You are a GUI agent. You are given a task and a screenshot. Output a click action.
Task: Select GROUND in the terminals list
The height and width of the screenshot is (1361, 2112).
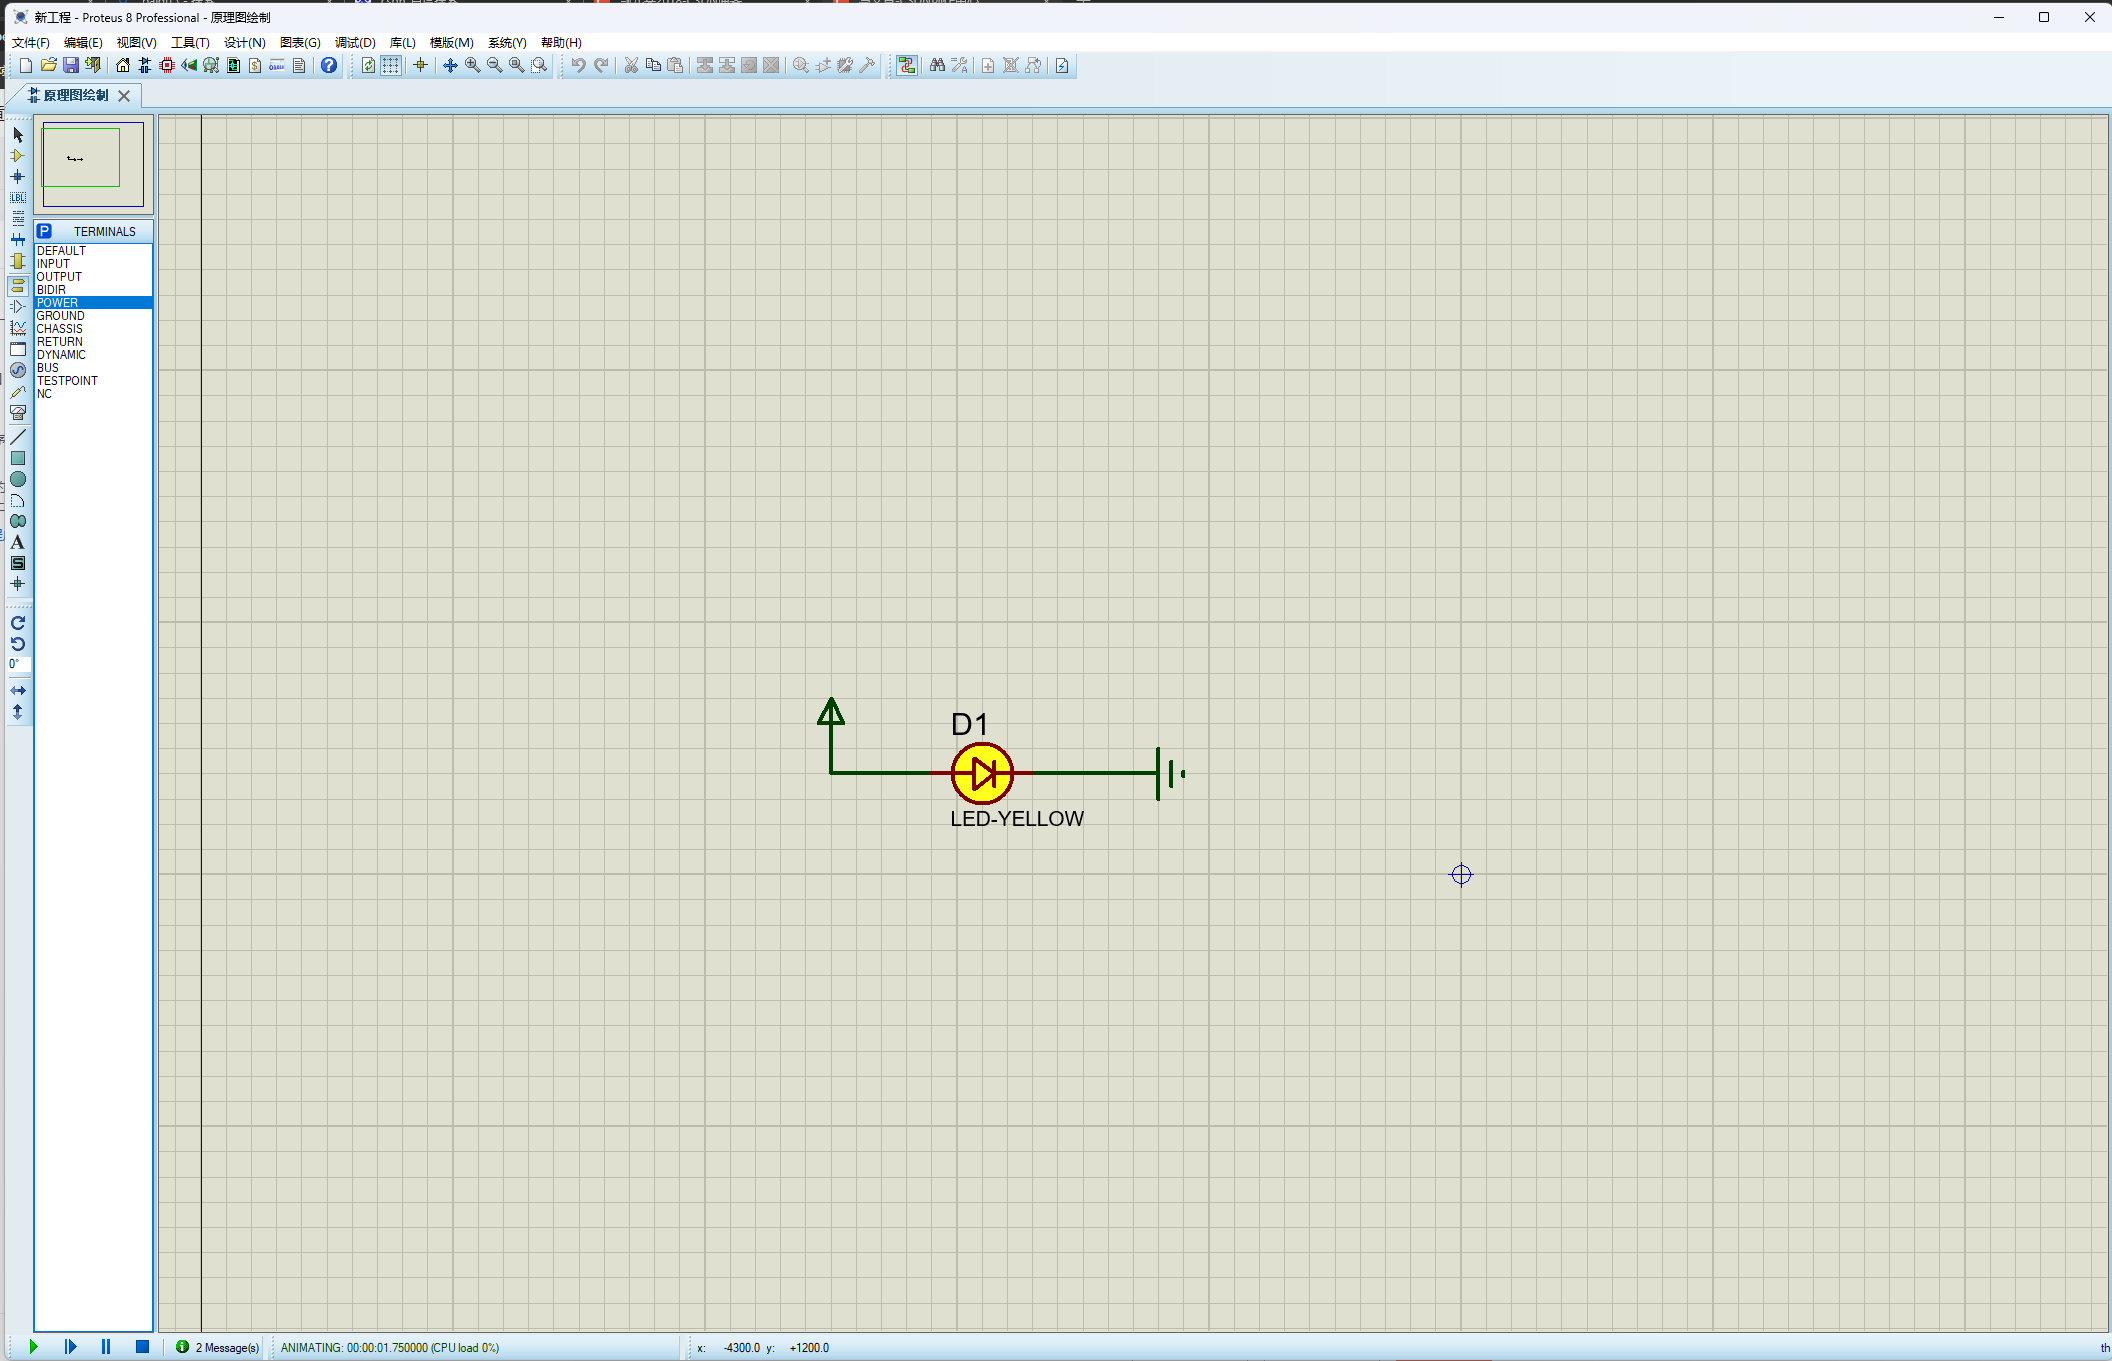click(x=61, y=316)
